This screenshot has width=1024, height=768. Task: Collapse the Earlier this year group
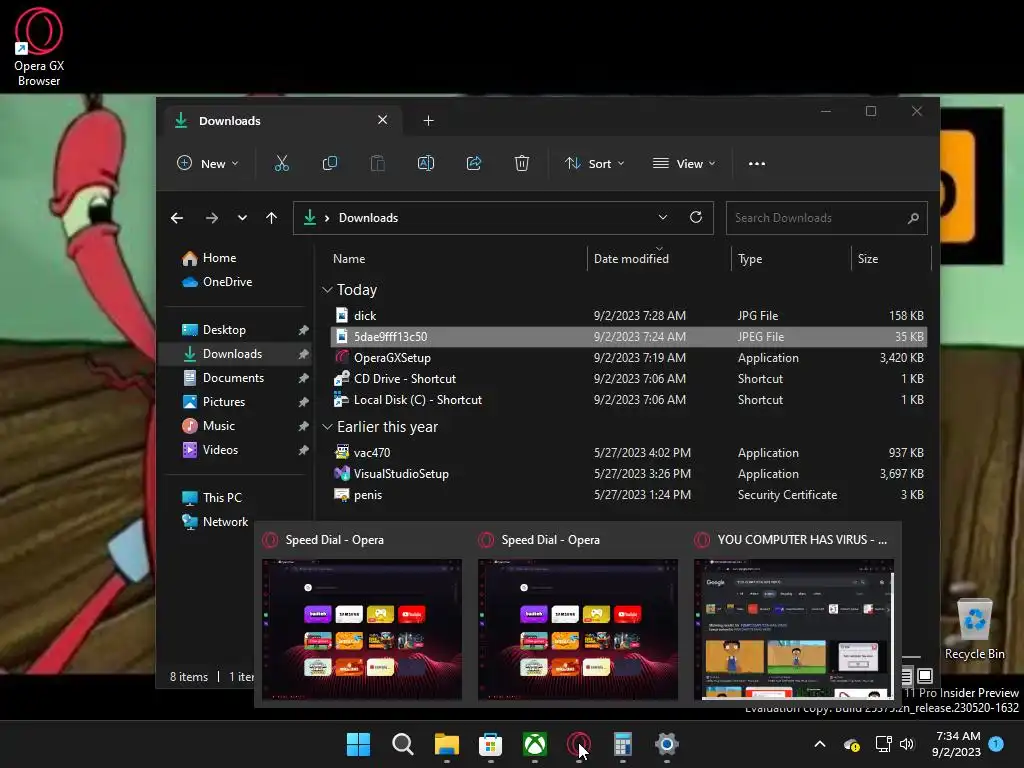(327, 426)
